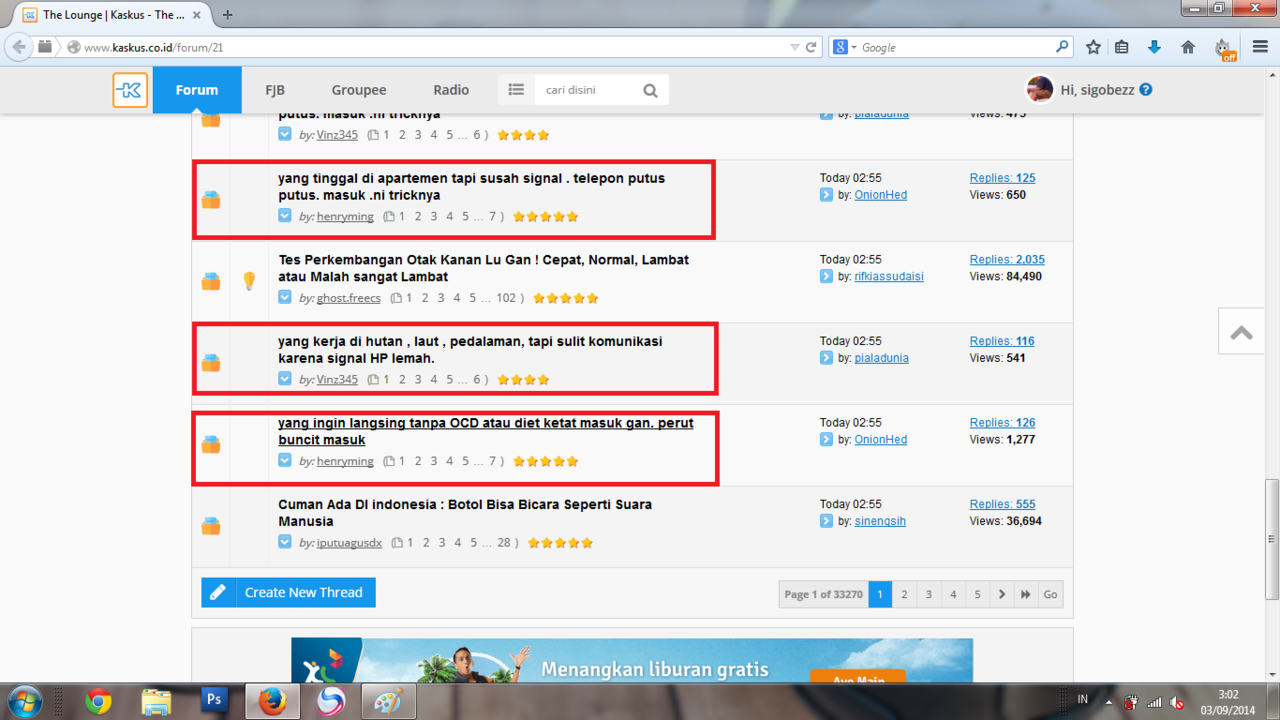Click next page arrow in pagination
Viewport: 1280px width, 720px height.
[x=1002, y=594]
